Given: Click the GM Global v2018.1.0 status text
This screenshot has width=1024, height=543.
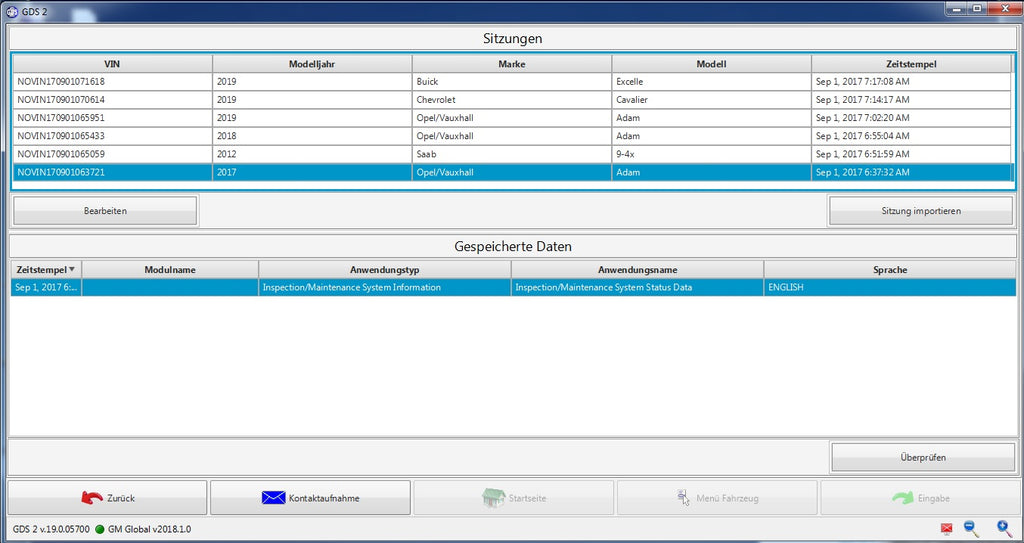Looking at the screenshot, I should click(x=150, y=529).
